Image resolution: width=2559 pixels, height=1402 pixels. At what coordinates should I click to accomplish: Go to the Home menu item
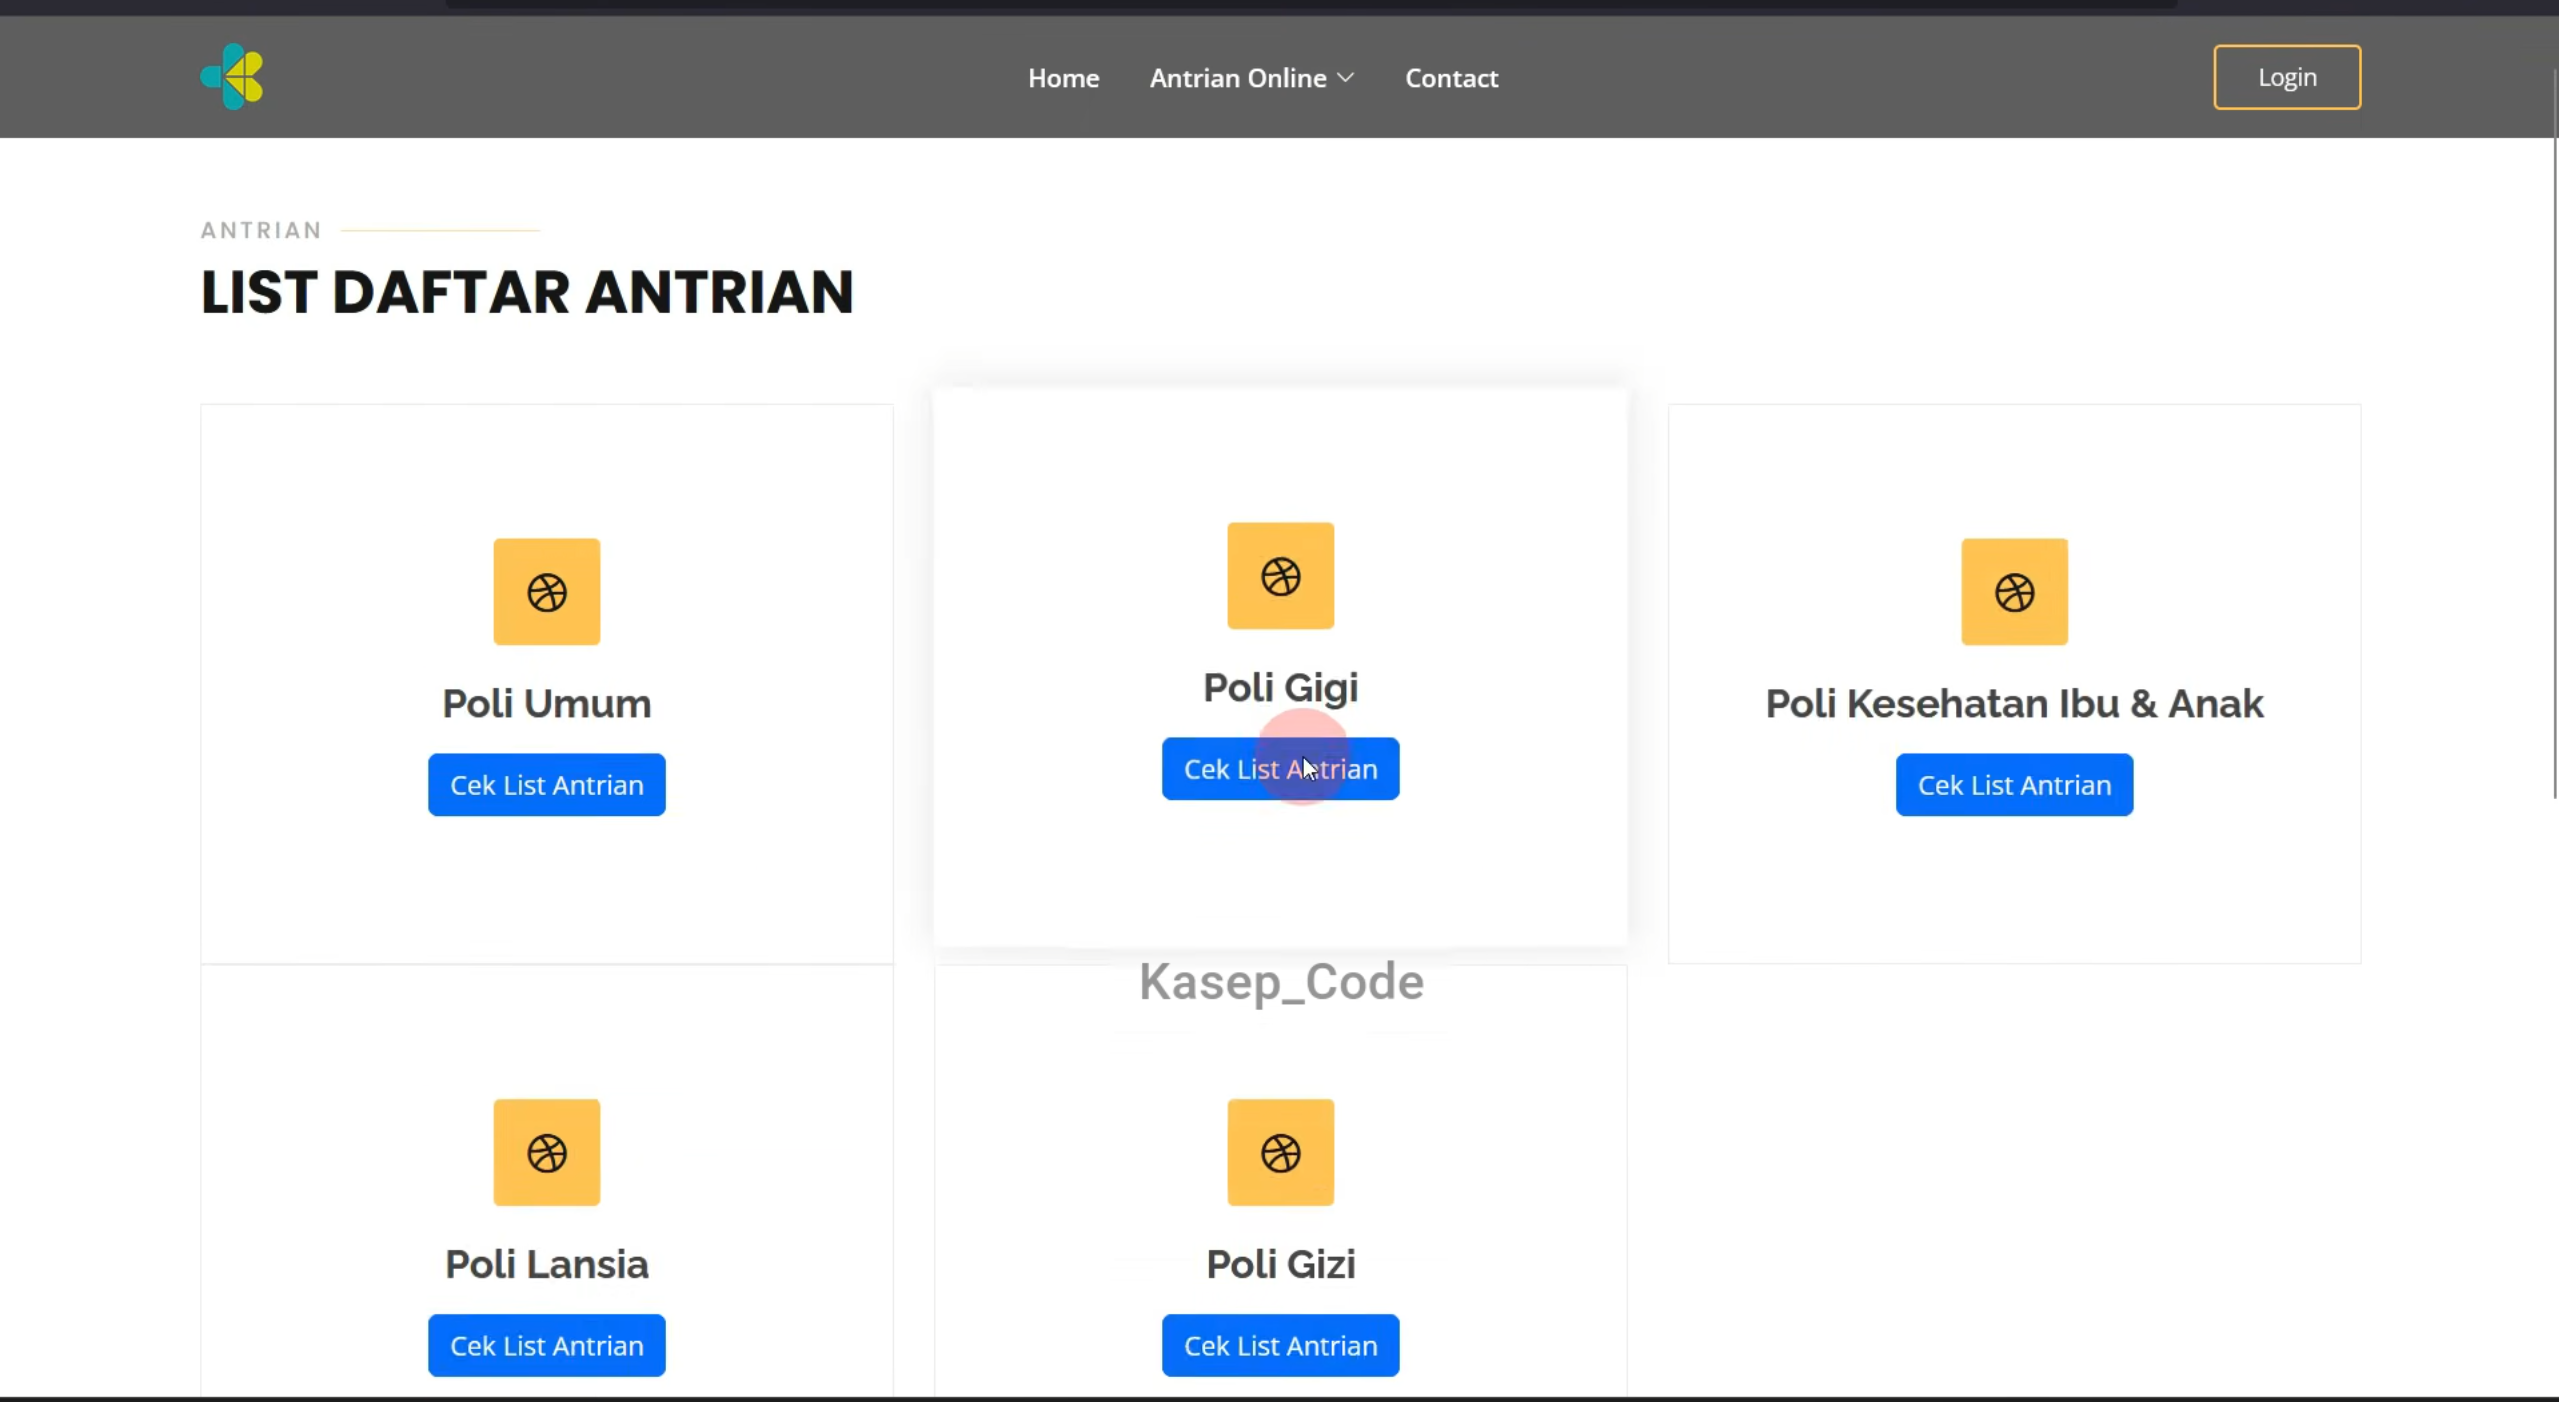point(1063,78)
